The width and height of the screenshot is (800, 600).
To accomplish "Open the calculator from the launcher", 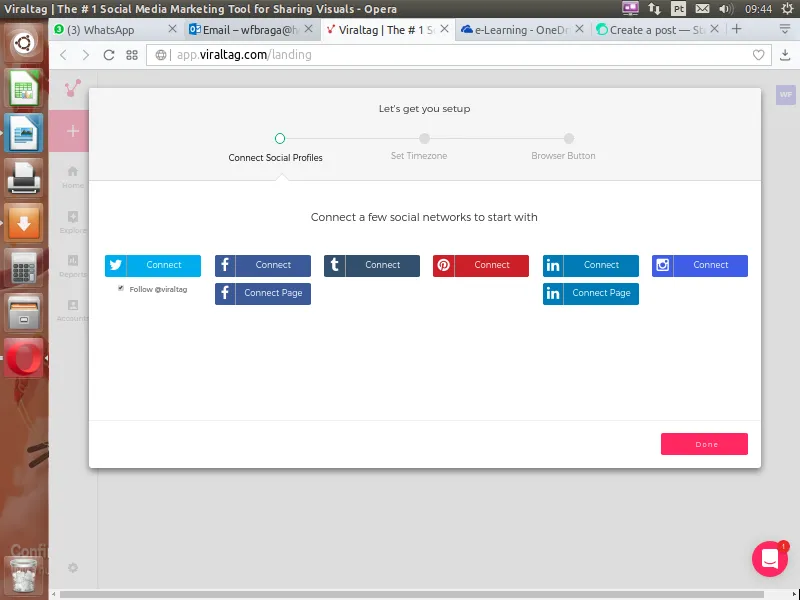I will point(23,267).
